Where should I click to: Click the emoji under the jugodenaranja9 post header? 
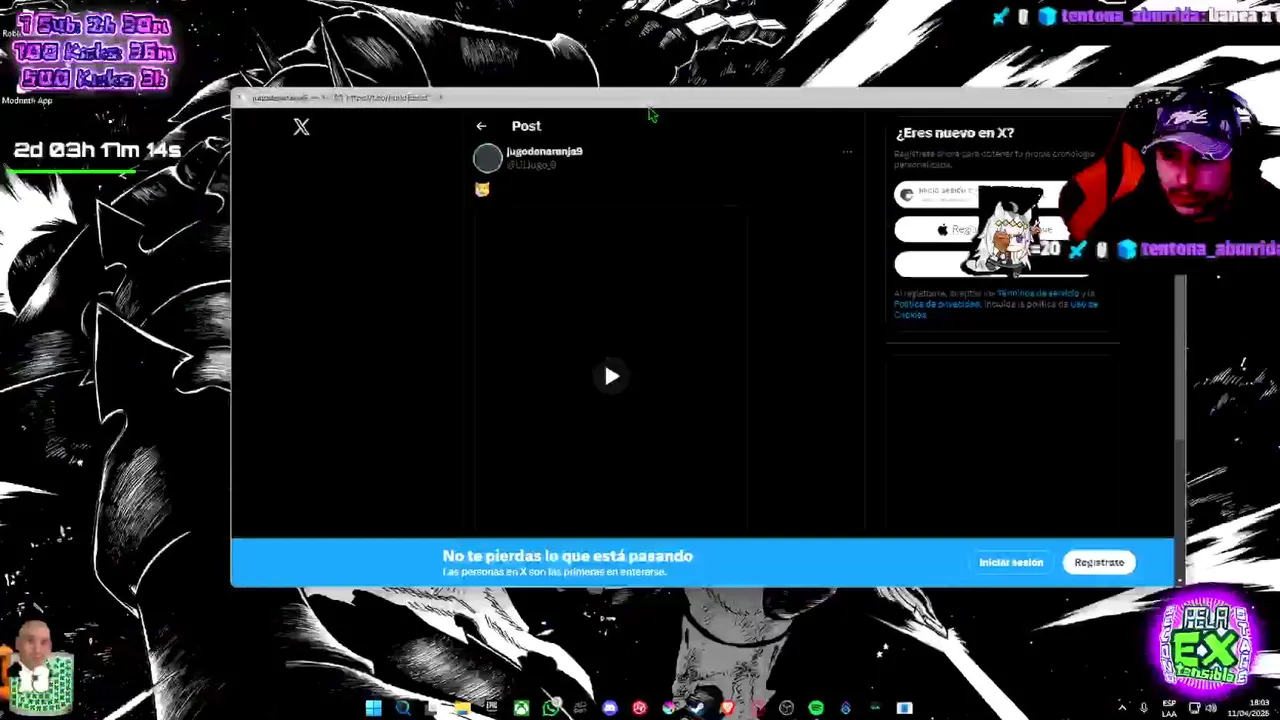pos(482,189)
